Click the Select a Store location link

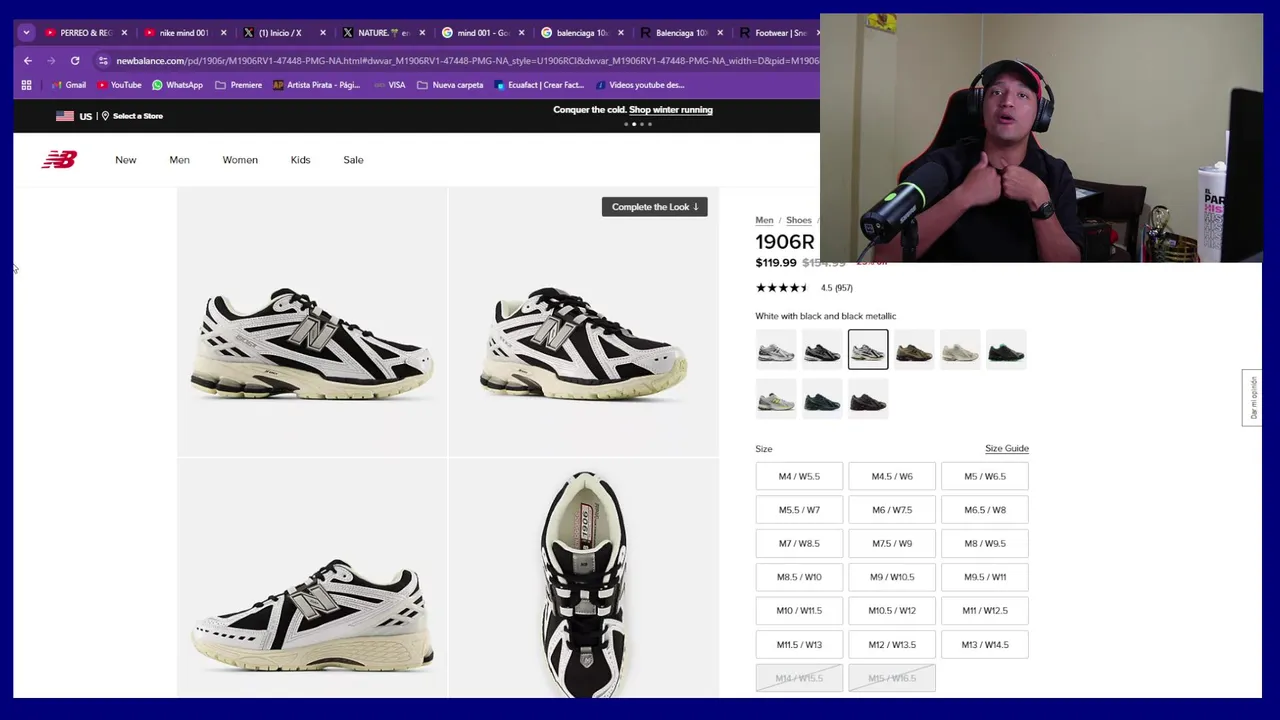[x=132, y=116]
